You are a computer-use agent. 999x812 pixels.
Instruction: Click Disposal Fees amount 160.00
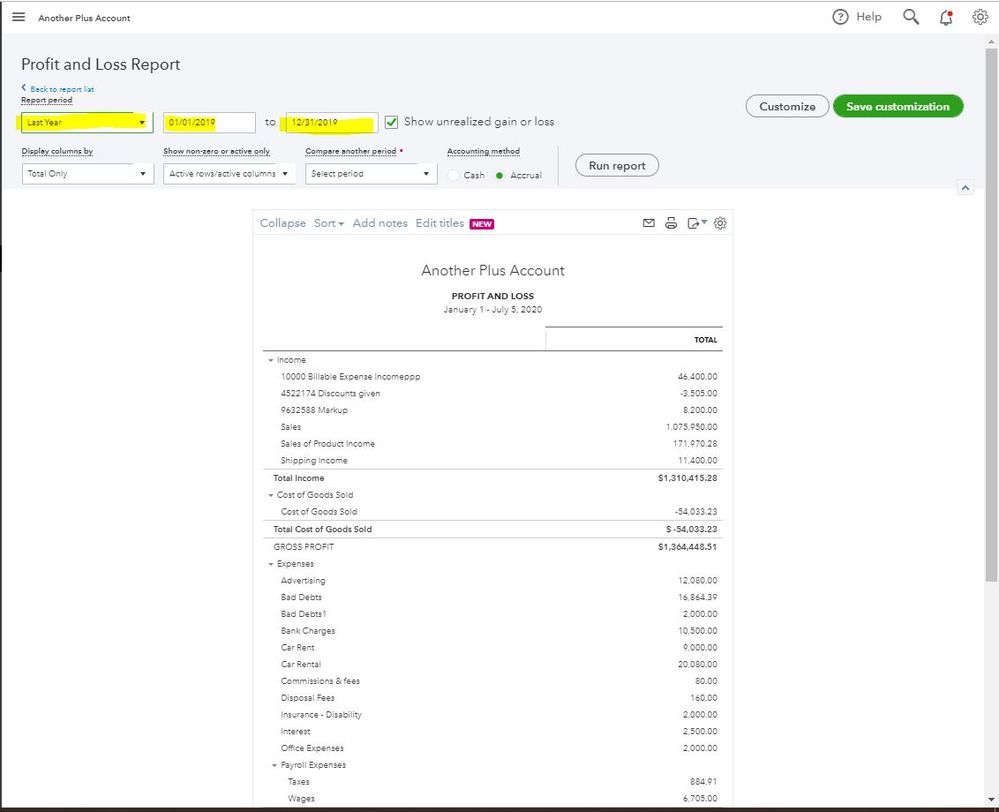(x=703, y=698)
